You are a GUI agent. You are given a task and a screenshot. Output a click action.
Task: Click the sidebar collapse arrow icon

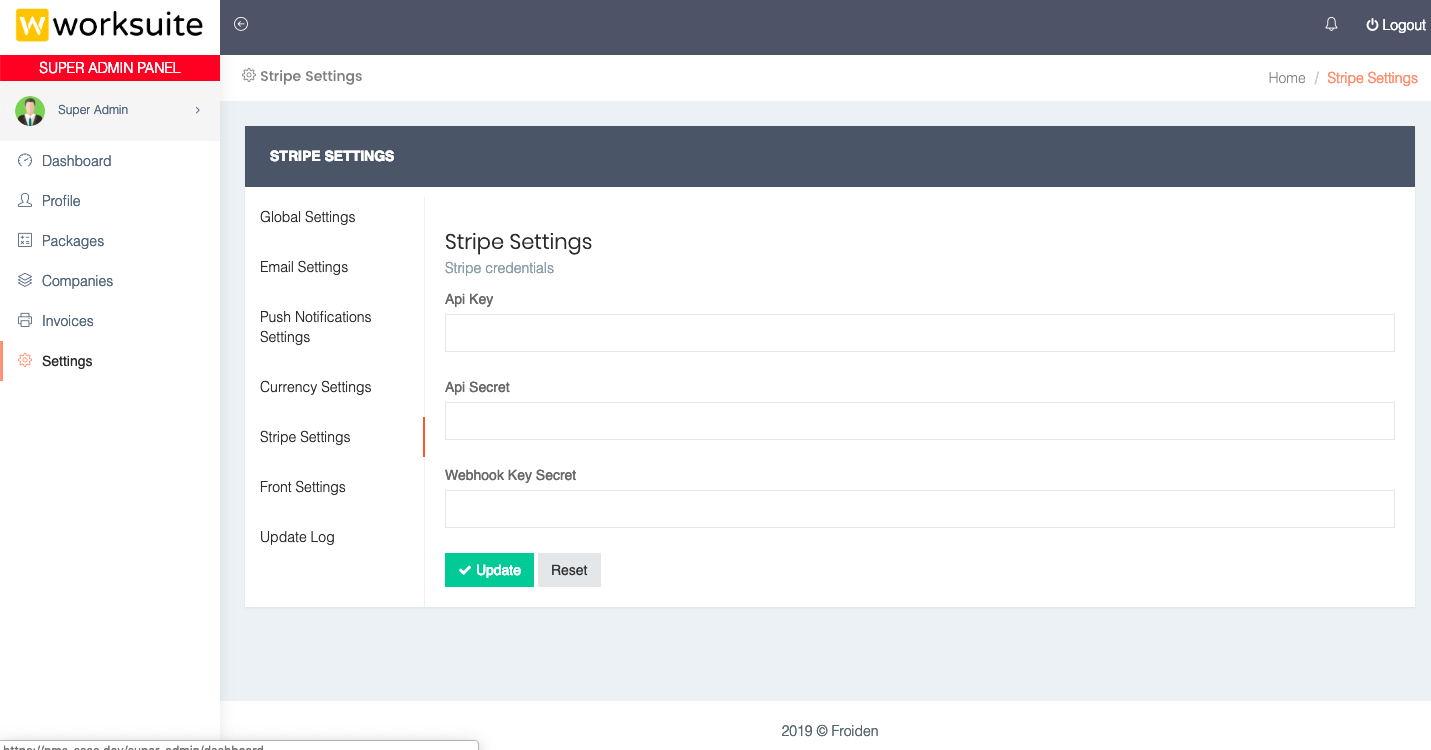(x=241, y=24)
